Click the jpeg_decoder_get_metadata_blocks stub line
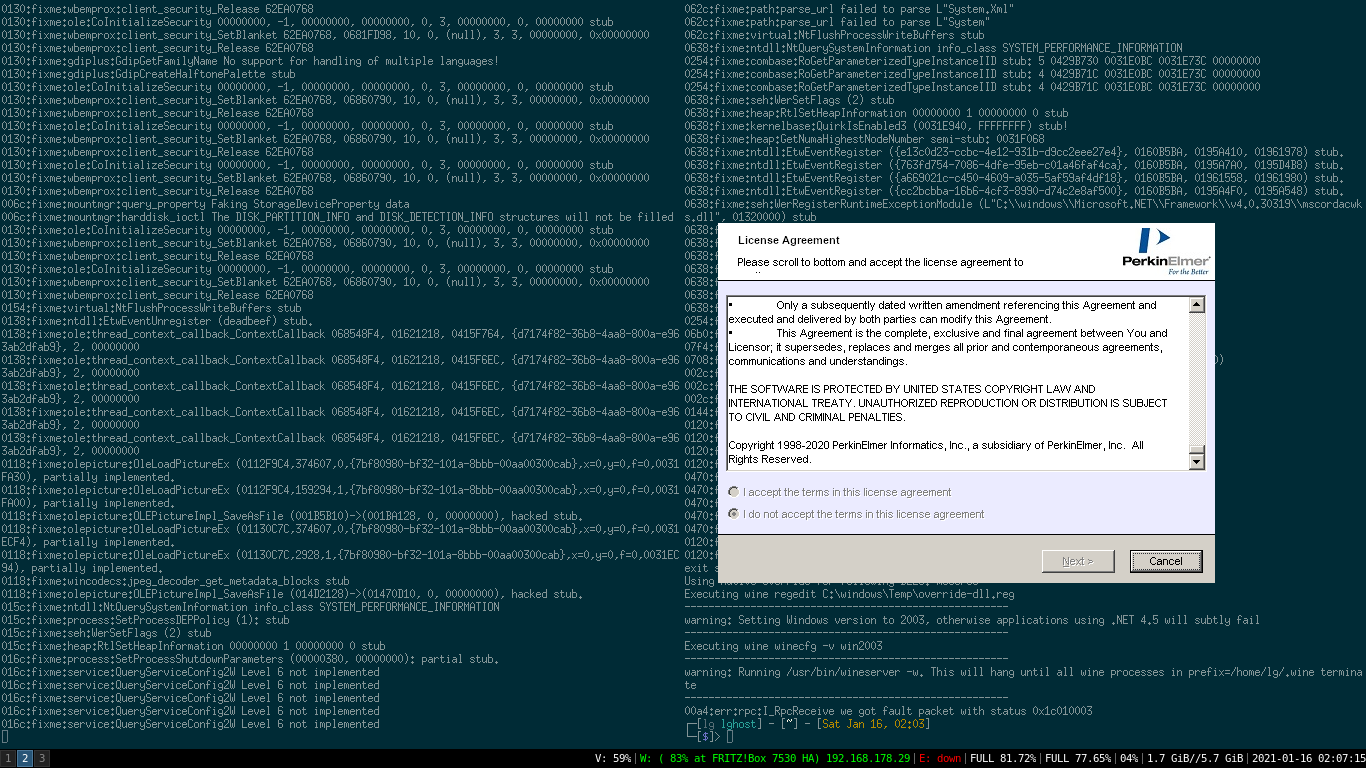 point(175,581)
